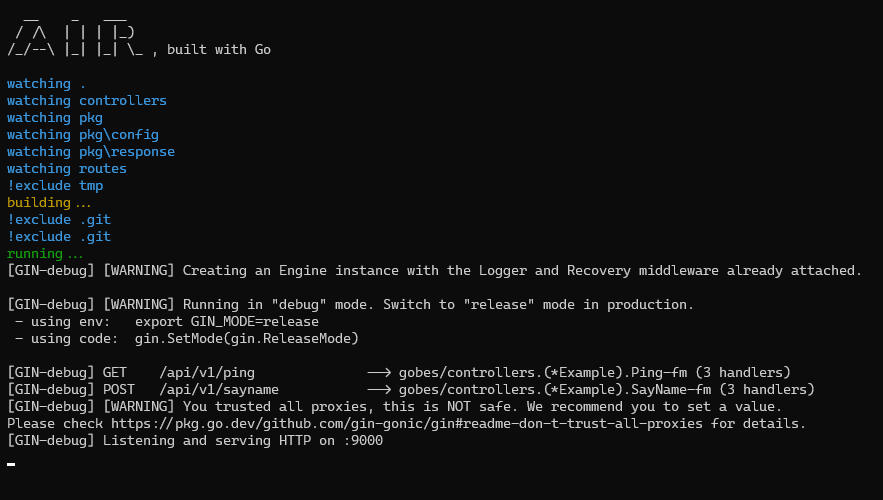Click 'export GIN_MODE=release' text
This screenshot has height=500, width=883.
pos(226,322)
